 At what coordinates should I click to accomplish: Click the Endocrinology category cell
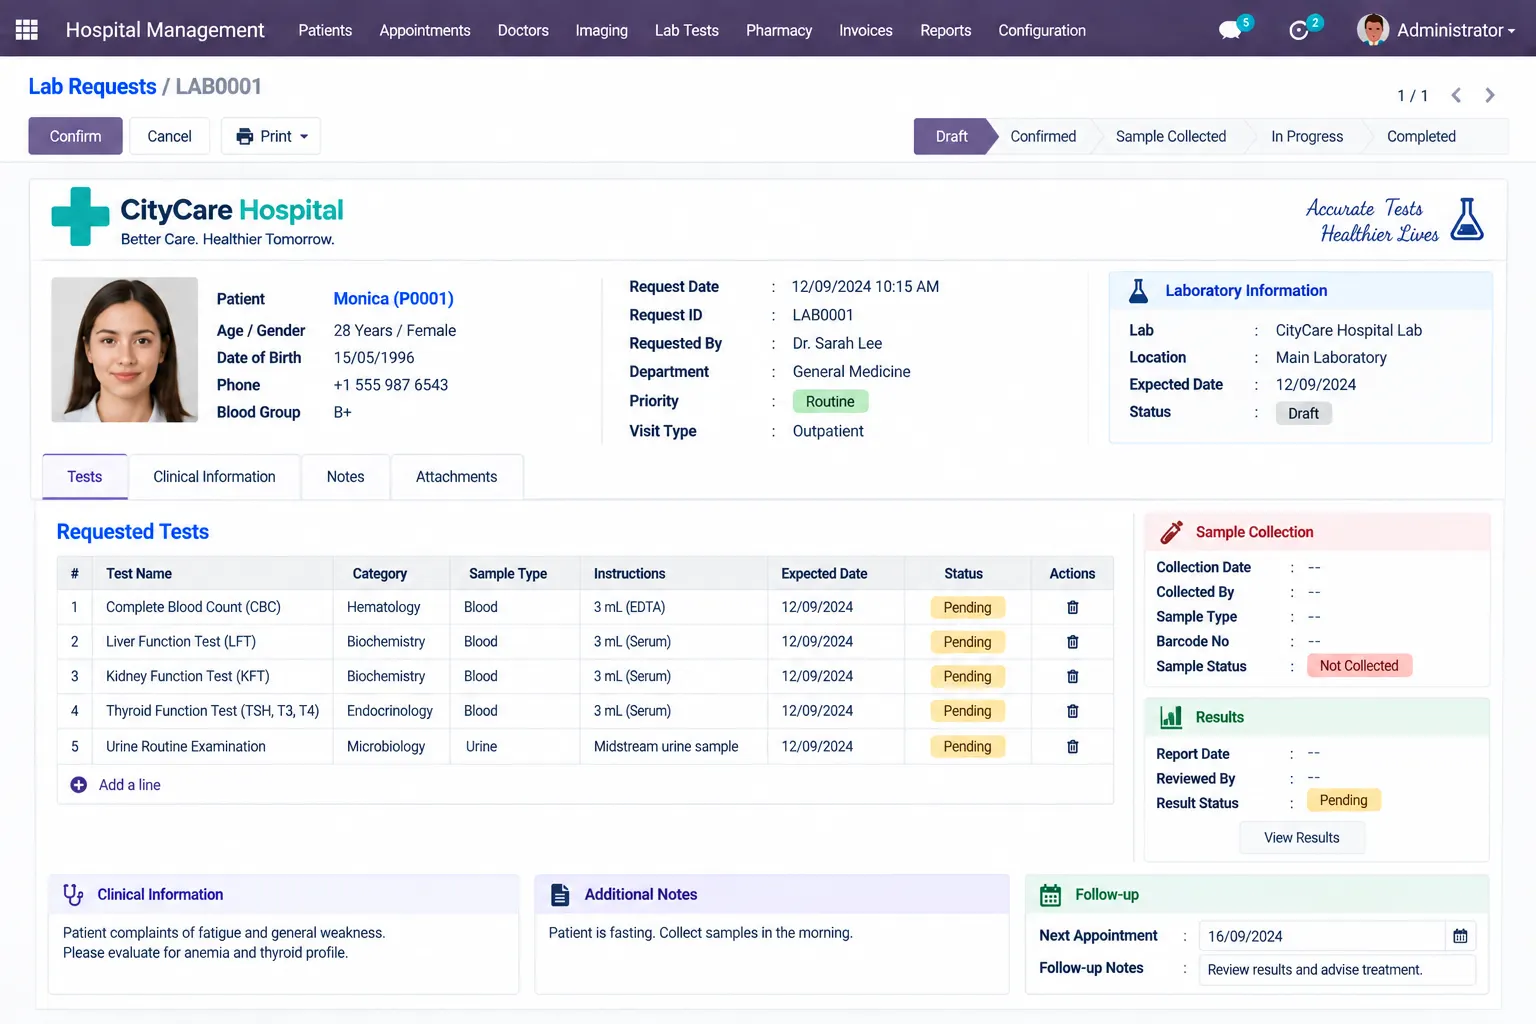coord(390,711)
